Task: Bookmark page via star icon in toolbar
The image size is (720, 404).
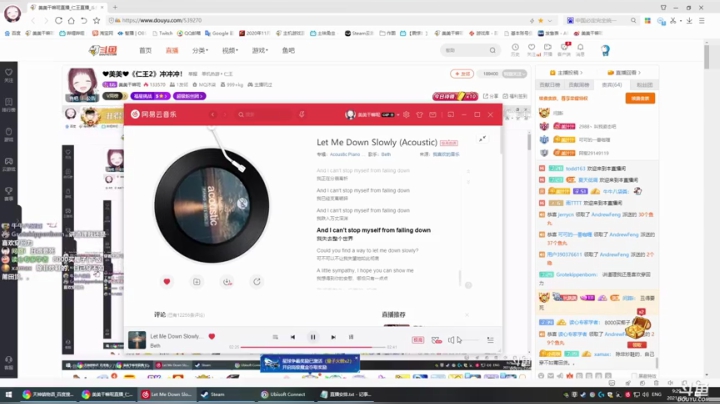Action: [96, 20]
